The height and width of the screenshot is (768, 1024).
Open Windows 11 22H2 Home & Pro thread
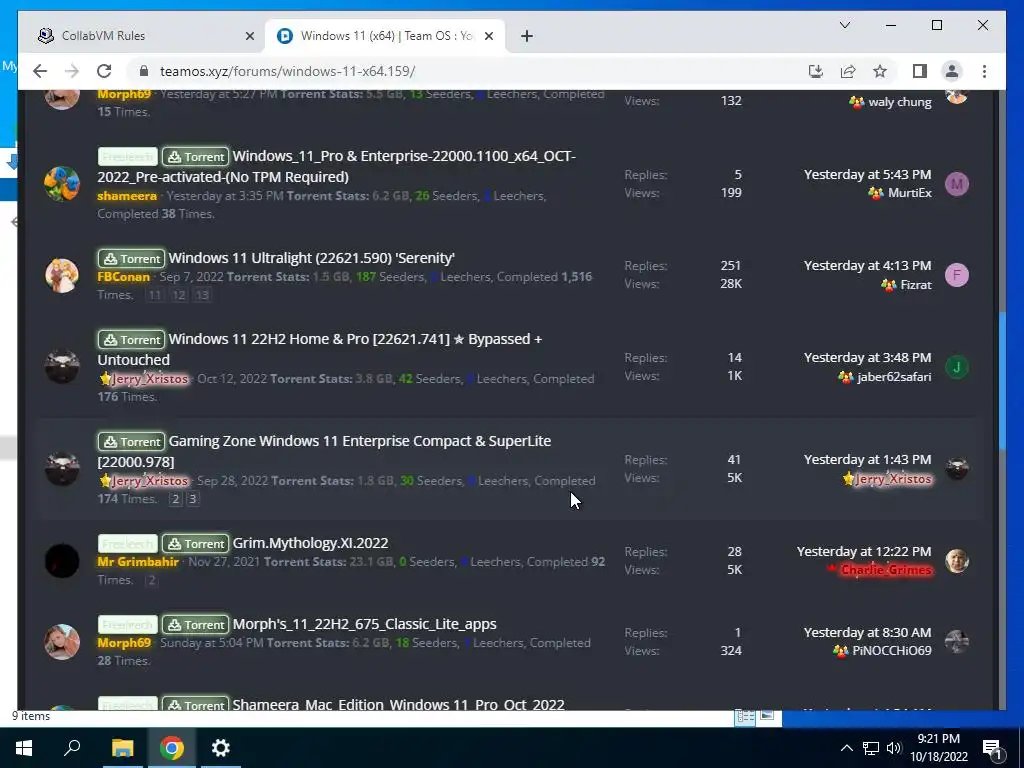320,349
